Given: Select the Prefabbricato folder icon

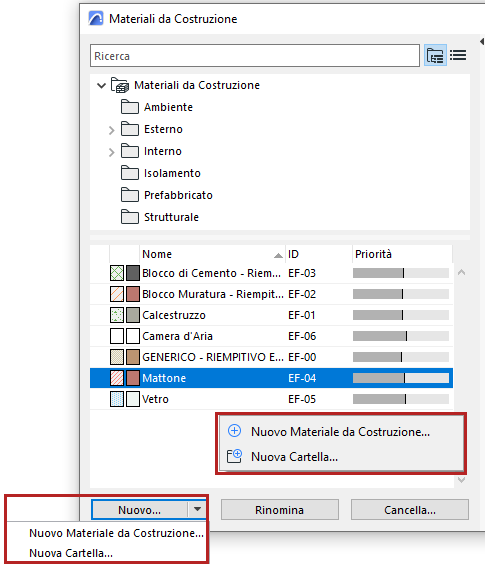Looking at the screenshot, I should (x=130, y=195).
